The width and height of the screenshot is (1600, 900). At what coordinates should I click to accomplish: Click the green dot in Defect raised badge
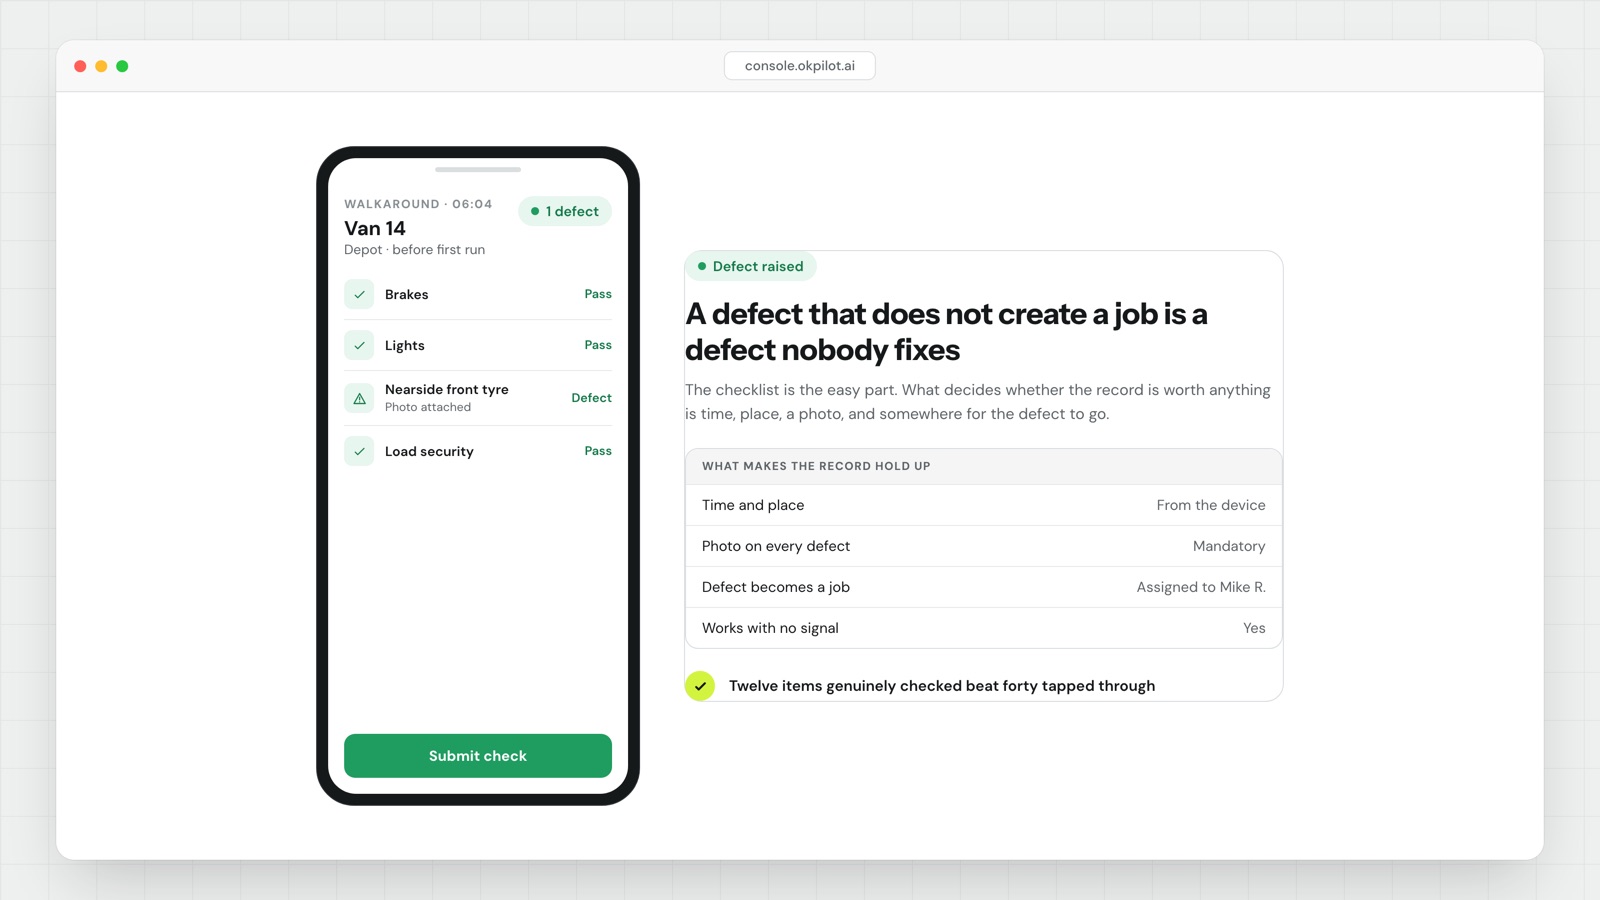702,266
